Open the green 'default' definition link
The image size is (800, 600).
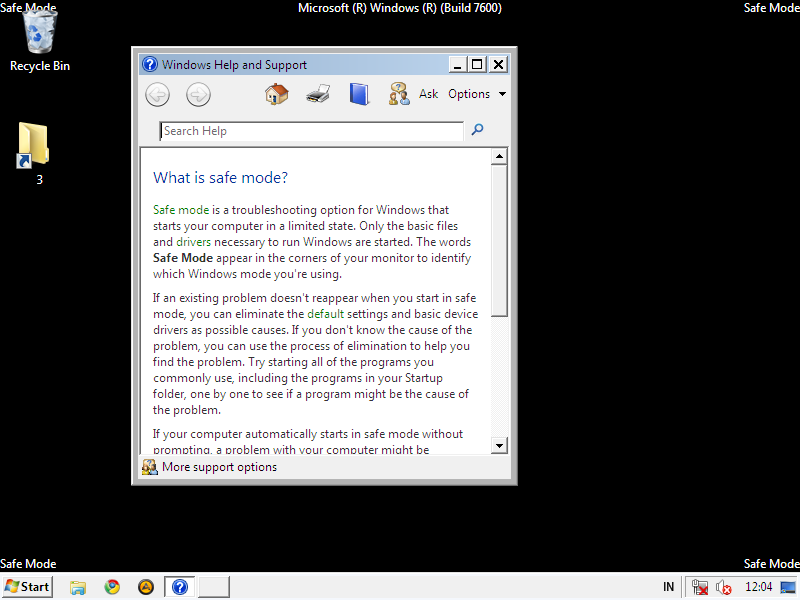tap(326, 314)
